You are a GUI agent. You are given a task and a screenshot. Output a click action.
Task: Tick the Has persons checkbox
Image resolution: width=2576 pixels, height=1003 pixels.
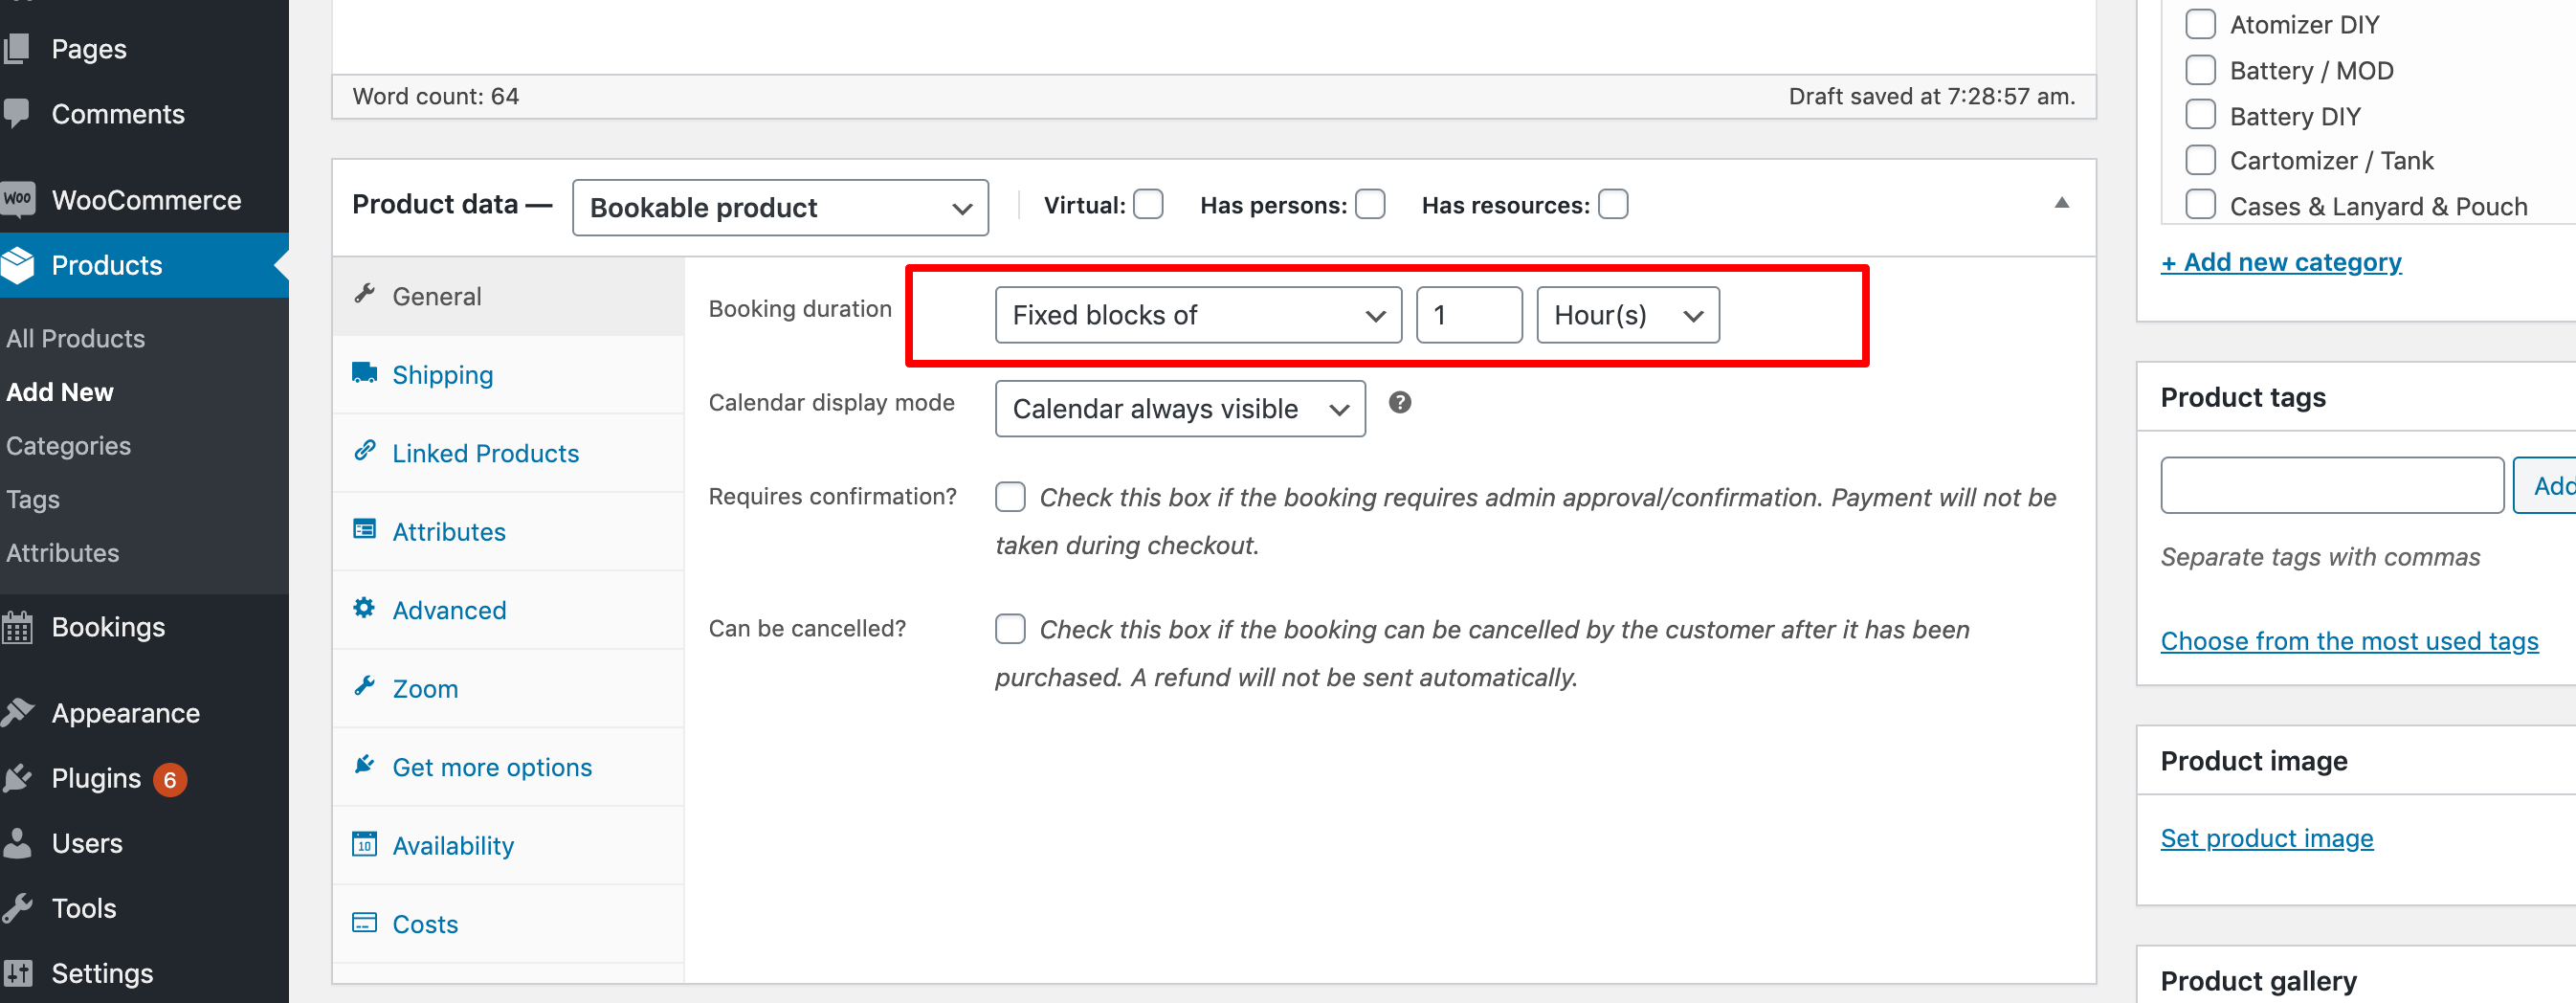pos(1370,204)
